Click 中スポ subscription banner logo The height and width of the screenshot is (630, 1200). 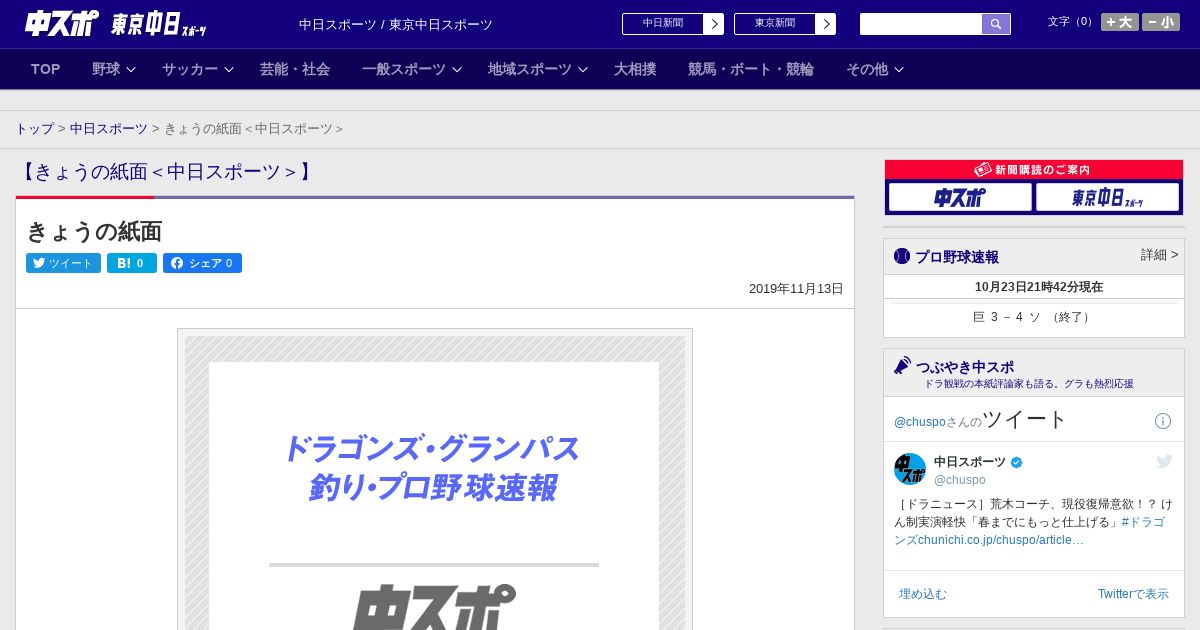coord(960,198)
